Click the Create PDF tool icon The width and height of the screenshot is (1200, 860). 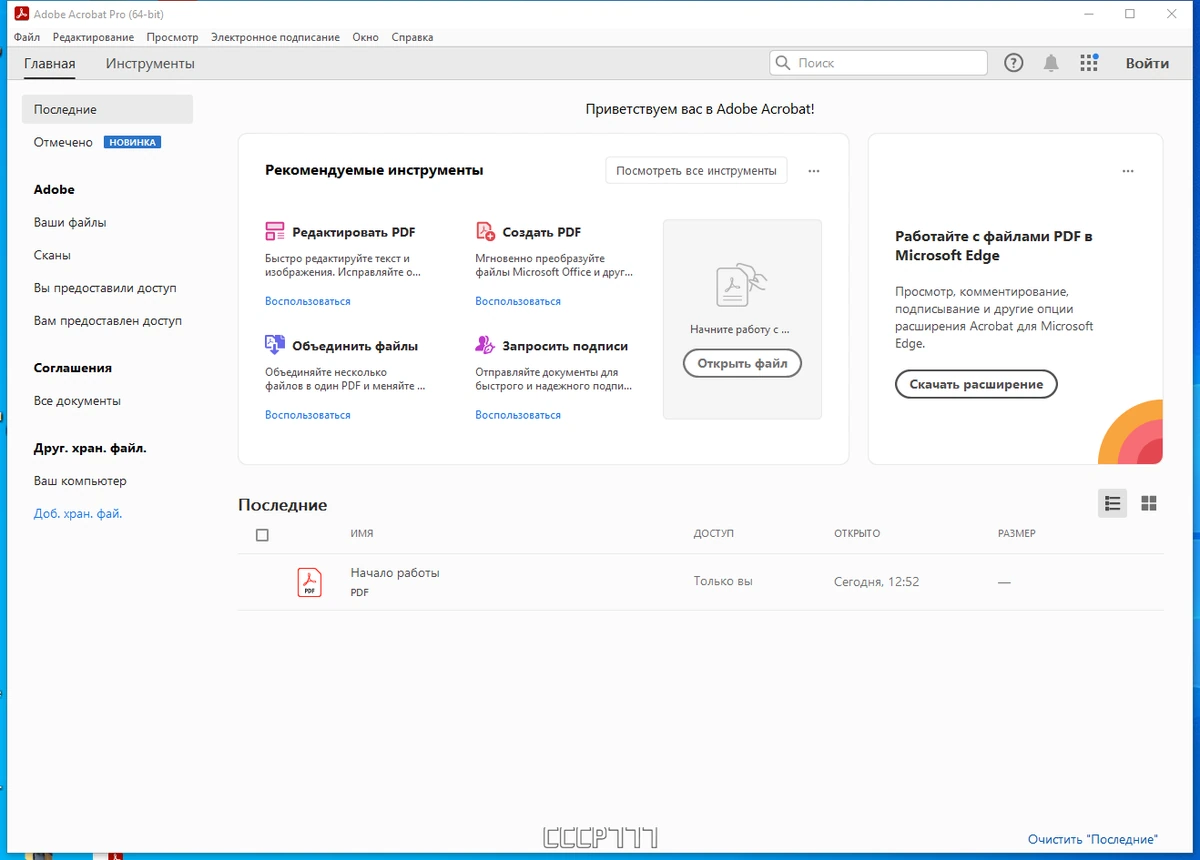pyautogui.click(x=485, y=232)
